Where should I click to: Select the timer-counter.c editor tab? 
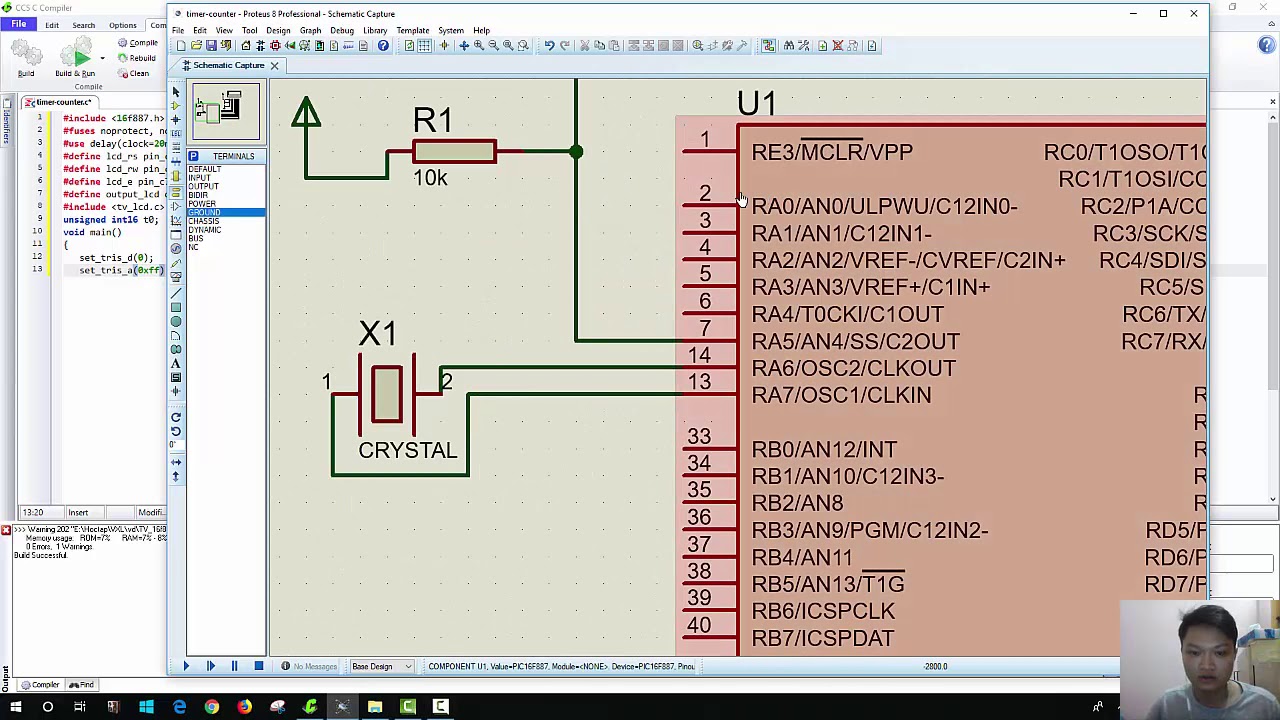point(58,102)
